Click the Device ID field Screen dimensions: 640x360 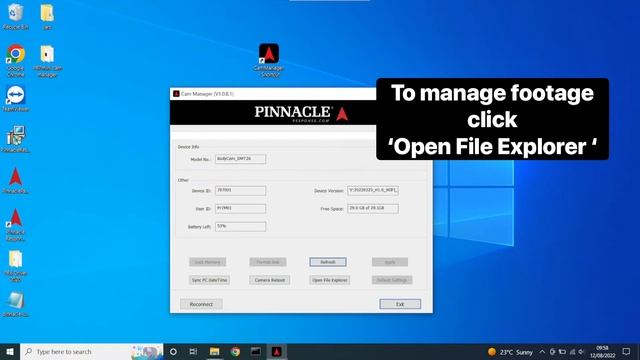(x=240, y=191)
